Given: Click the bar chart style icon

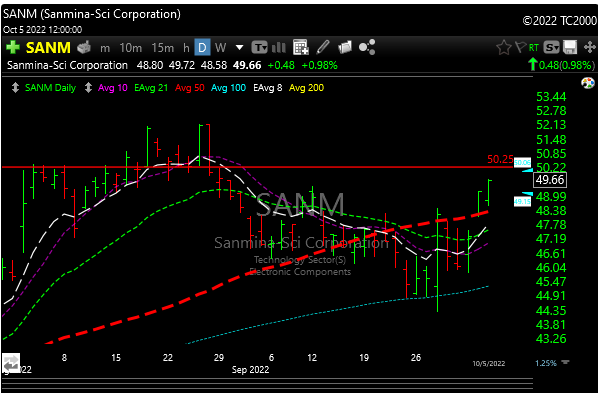Looking at the screenshot, I should pos(279,48).
